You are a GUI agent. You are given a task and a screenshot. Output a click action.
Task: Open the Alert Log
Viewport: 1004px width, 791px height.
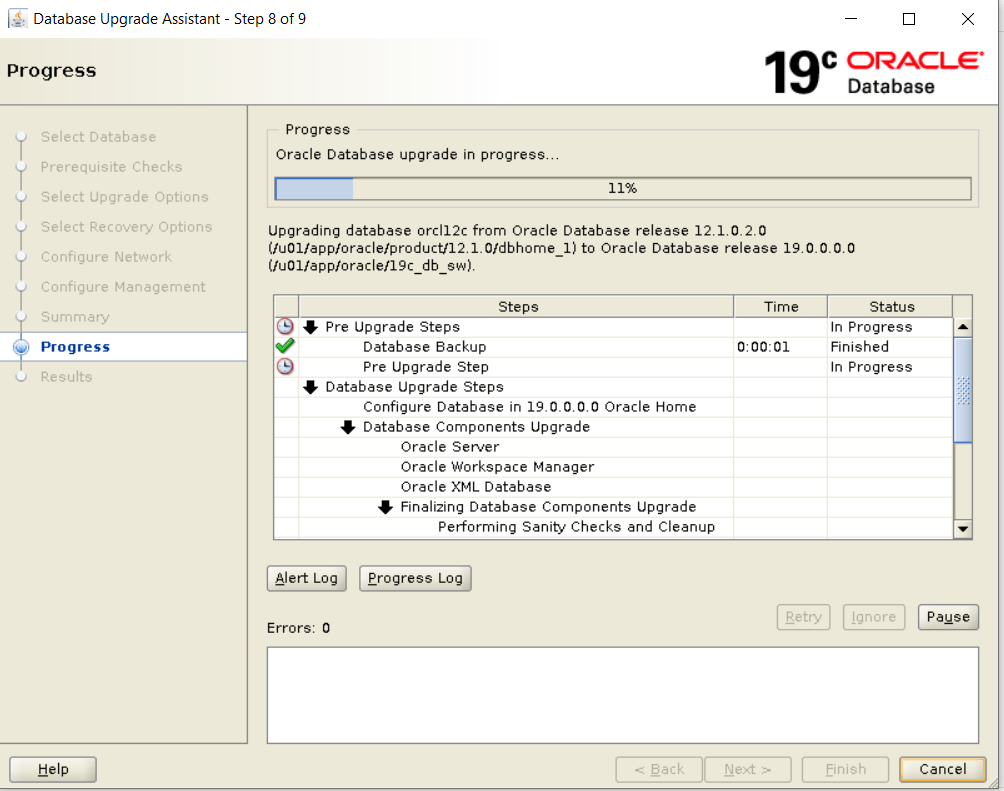click(306, 578)
